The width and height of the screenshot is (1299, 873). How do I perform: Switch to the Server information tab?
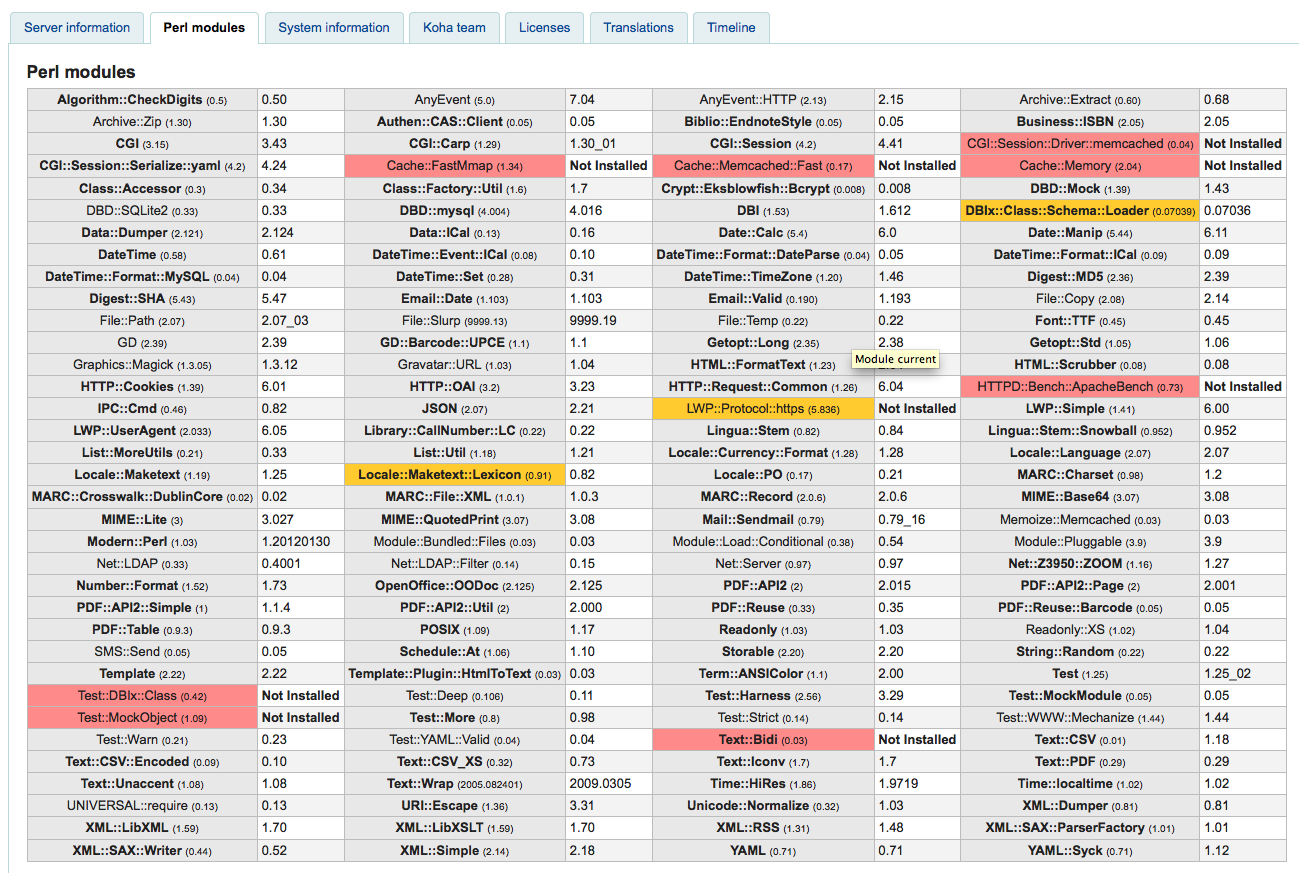click(77, 28)
